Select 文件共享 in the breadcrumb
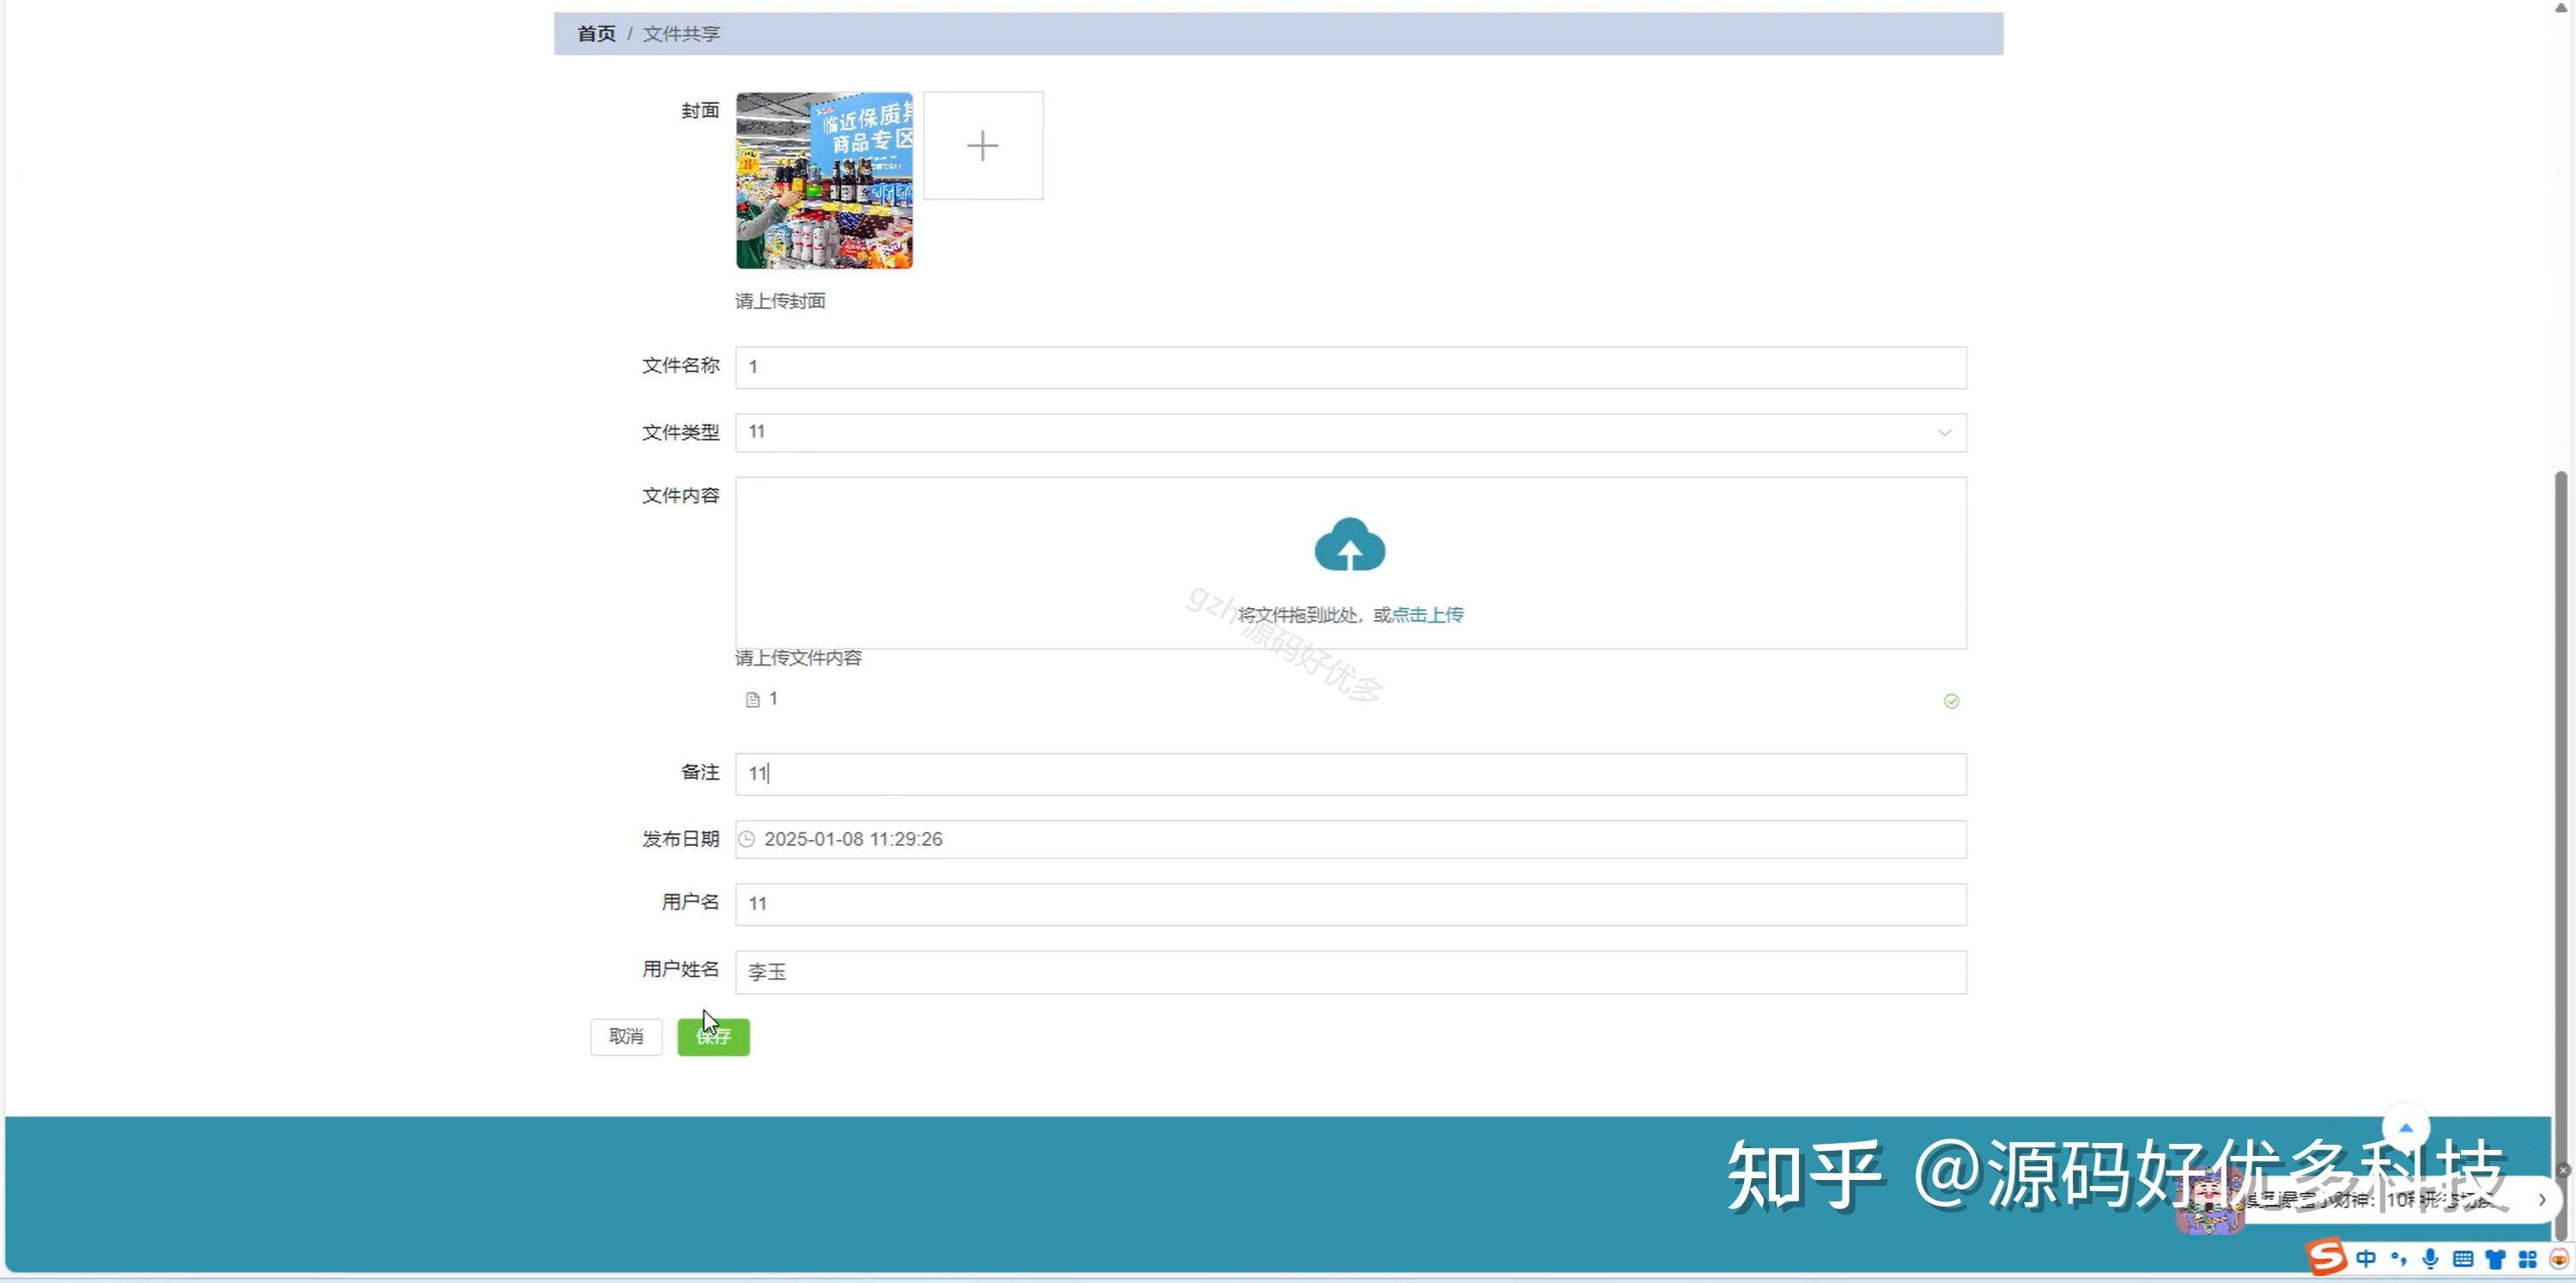This screenshot has width=2576, height=1283. click(680, 33)
